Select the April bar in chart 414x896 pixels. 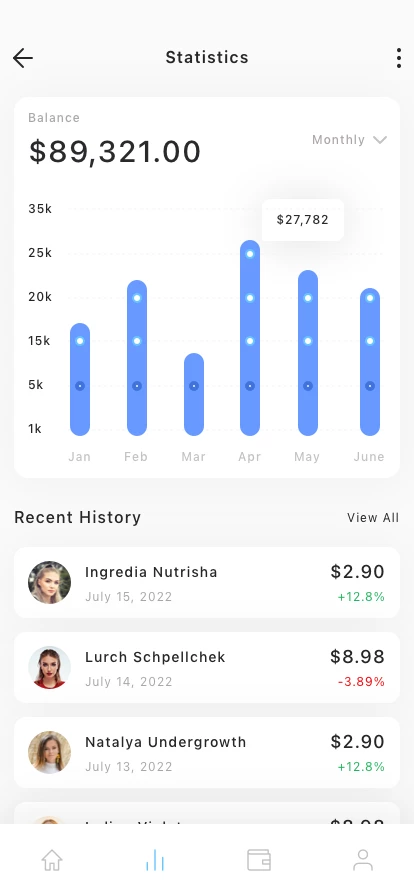click(x=250, y=338)
